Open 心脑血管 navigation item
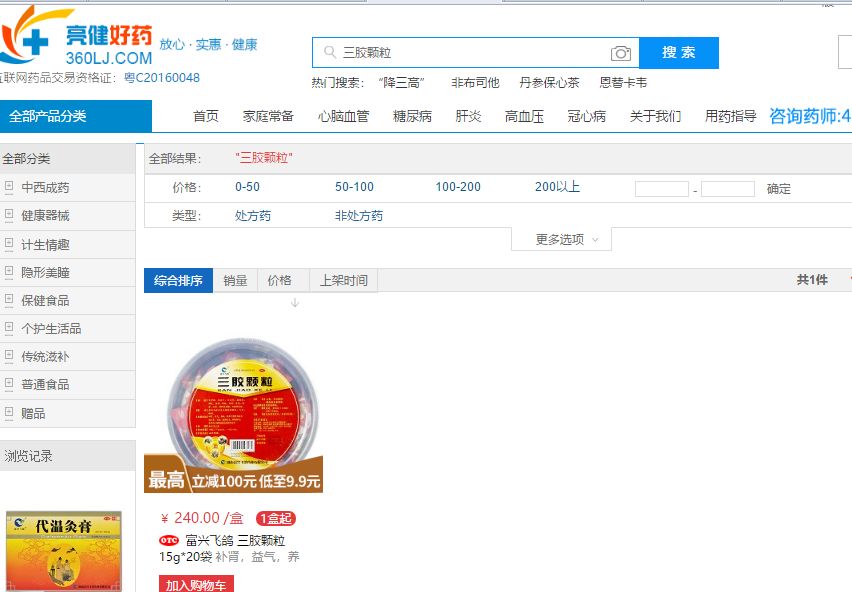The width and height of the screenshot is (852, 592). coord(343,116)
